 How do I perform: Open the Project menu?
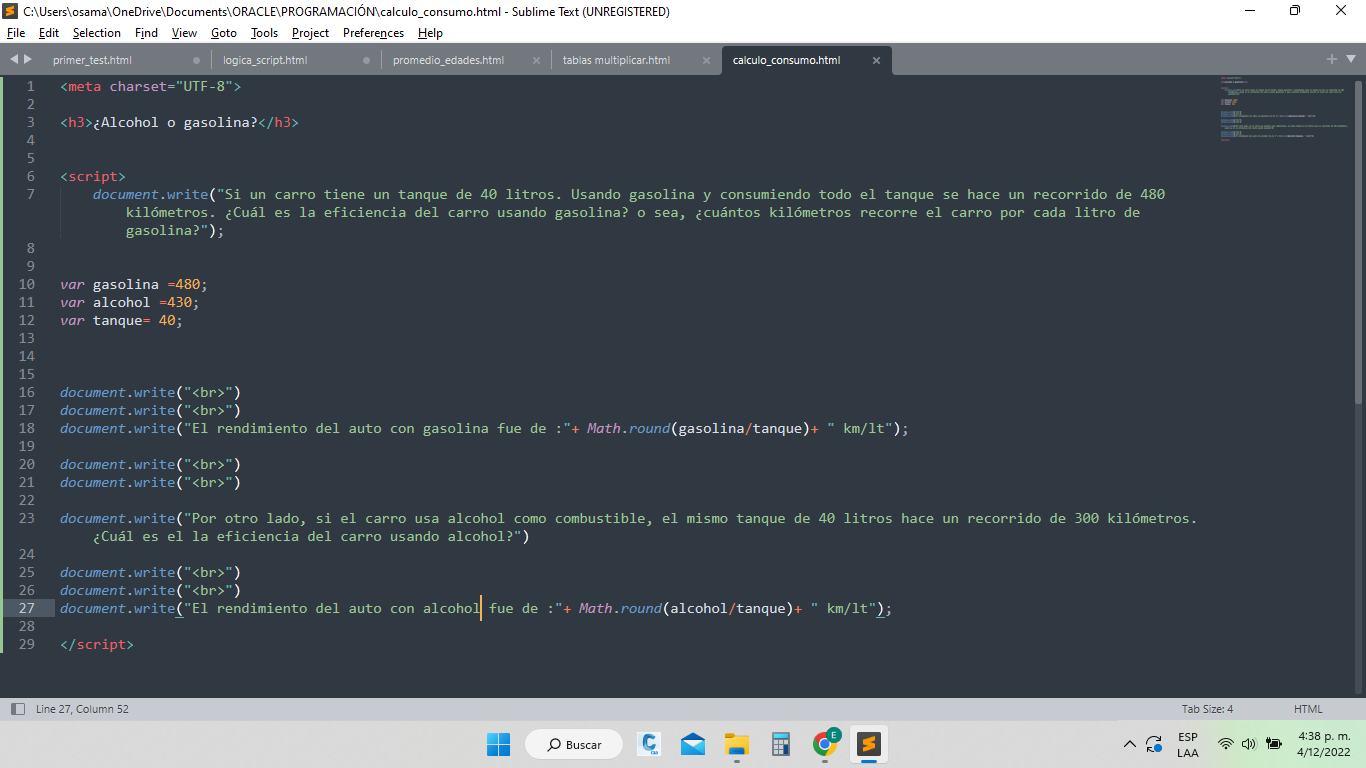[310, 33]
